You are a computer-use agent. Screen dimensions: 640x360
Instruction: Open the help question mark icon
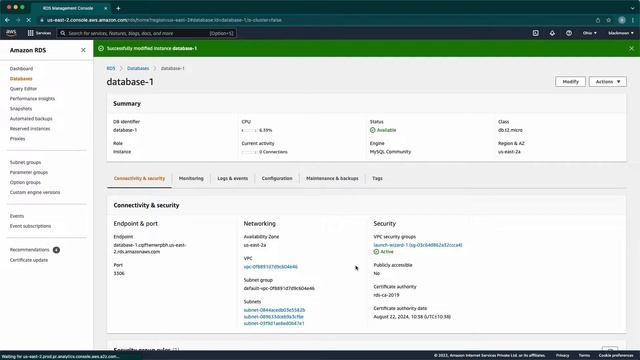click(x=569, y=33)
